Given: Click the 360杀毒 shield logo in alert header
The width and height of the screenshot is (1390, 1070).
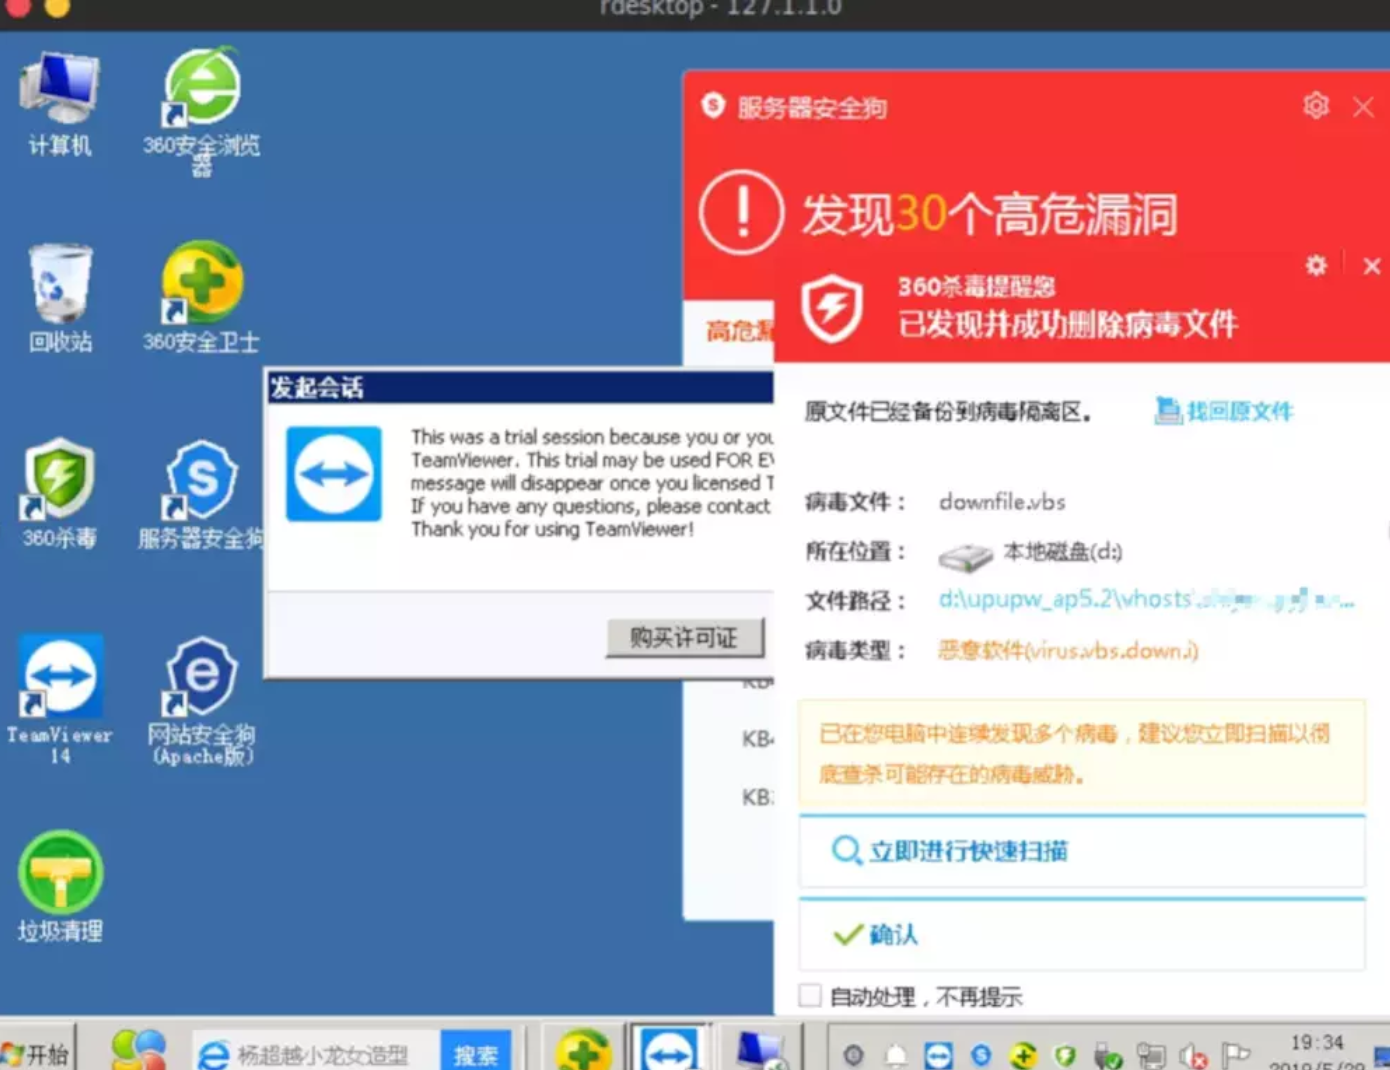Looking at the screenshot, I should click(832, 308).
